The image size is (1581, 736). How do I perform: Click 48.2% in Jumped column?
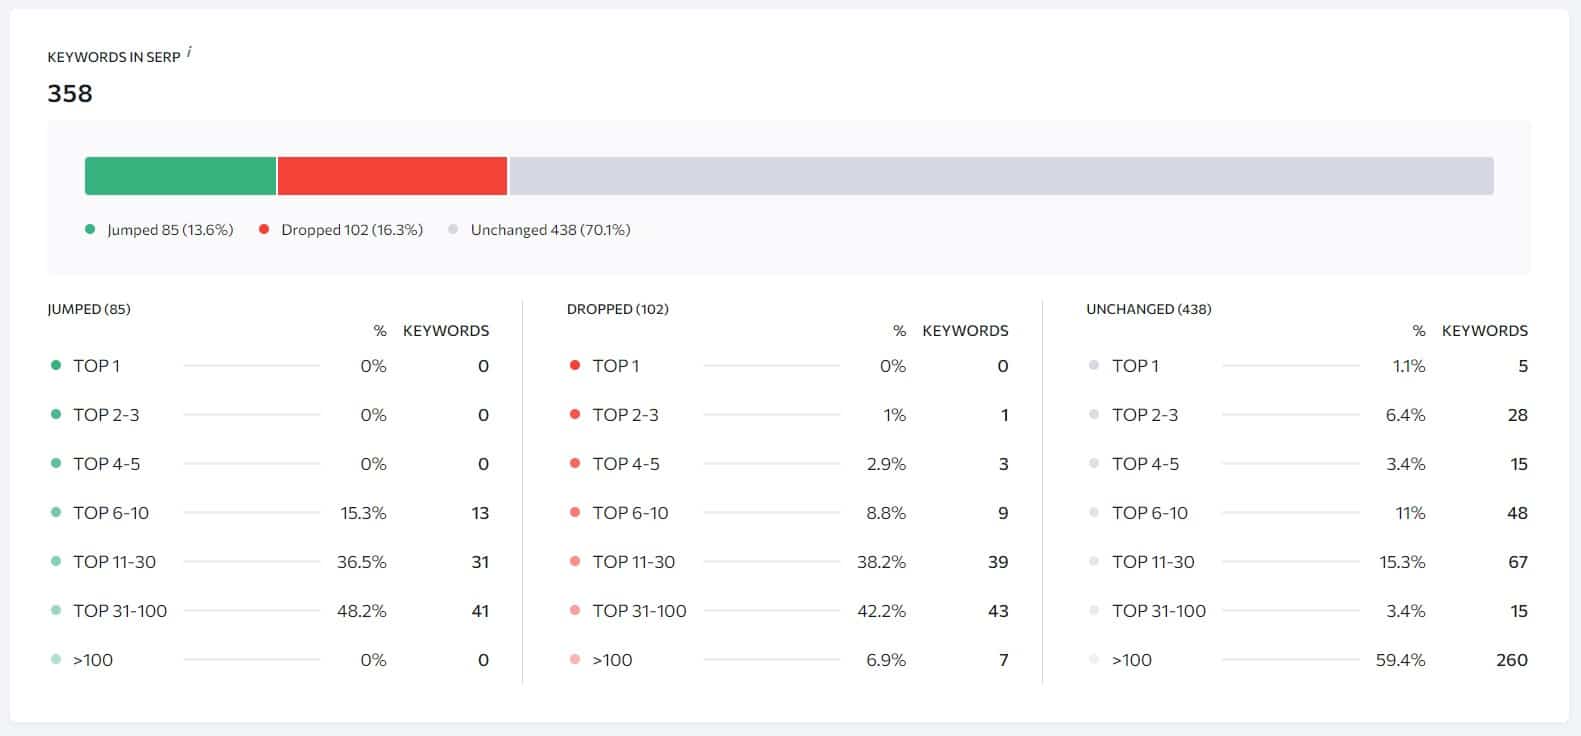[362, 611]
